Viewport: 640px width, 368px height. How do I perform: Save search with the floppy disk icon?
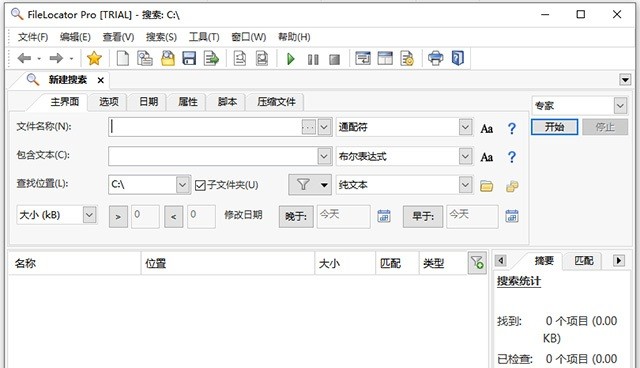pyautogui.click(x=189, y=59)
